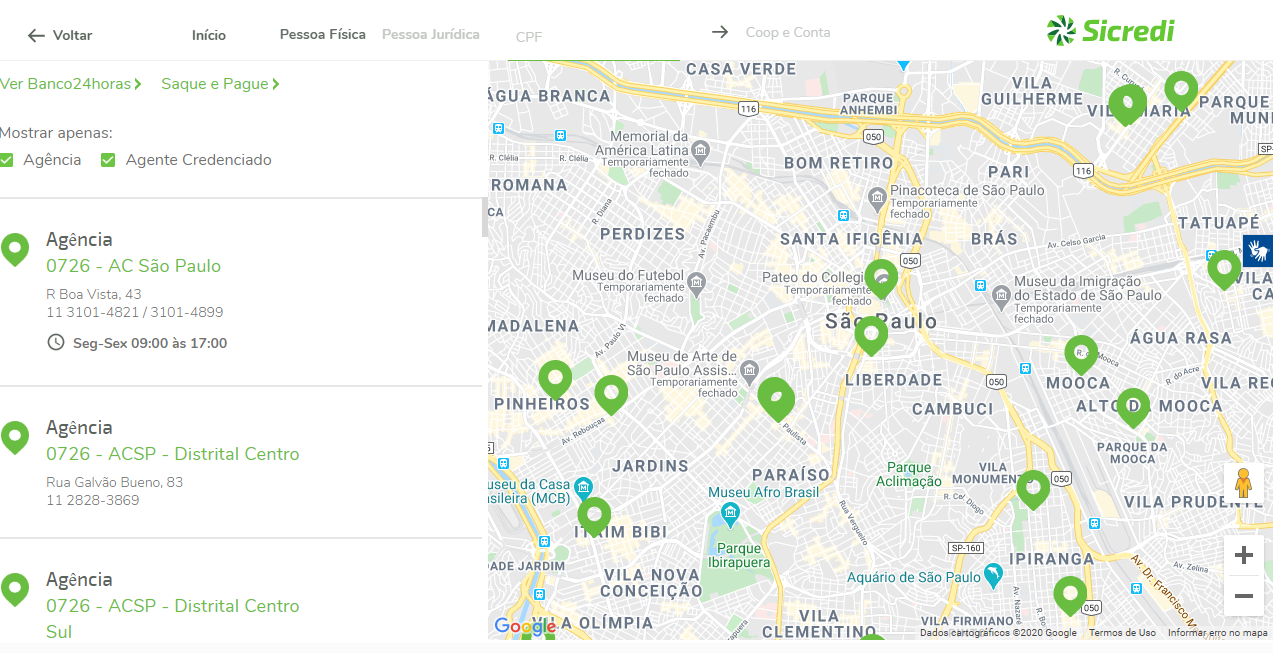The width and height of the screenshot is (1273, 653).
Task: Click the pin icon beside AC São Paulo
Action: [15, 249]
